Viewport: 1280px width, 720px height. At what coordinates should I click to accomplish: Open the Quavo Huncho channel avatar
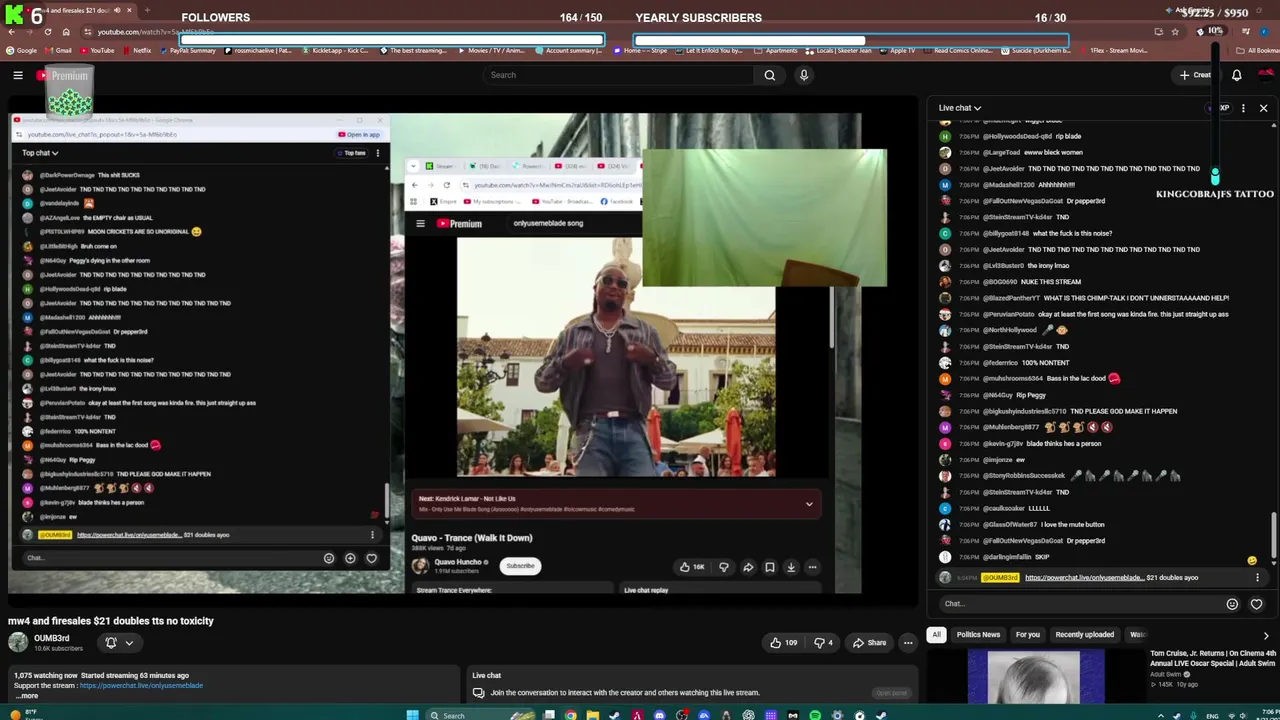[x=420, y=566]
